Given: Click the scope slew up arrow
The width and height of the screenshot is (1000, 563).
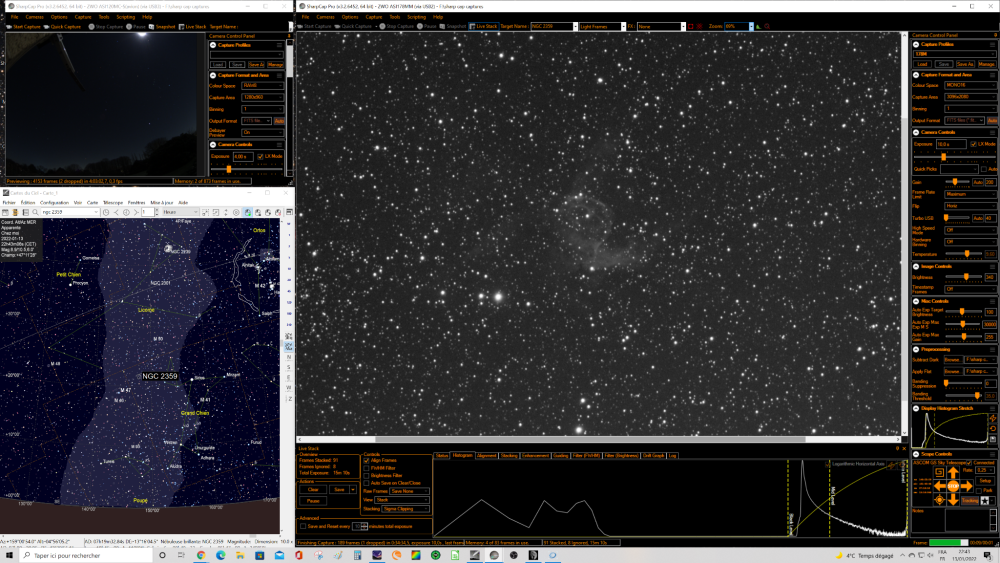Looking at the screenshot, I should click(953, 472).
